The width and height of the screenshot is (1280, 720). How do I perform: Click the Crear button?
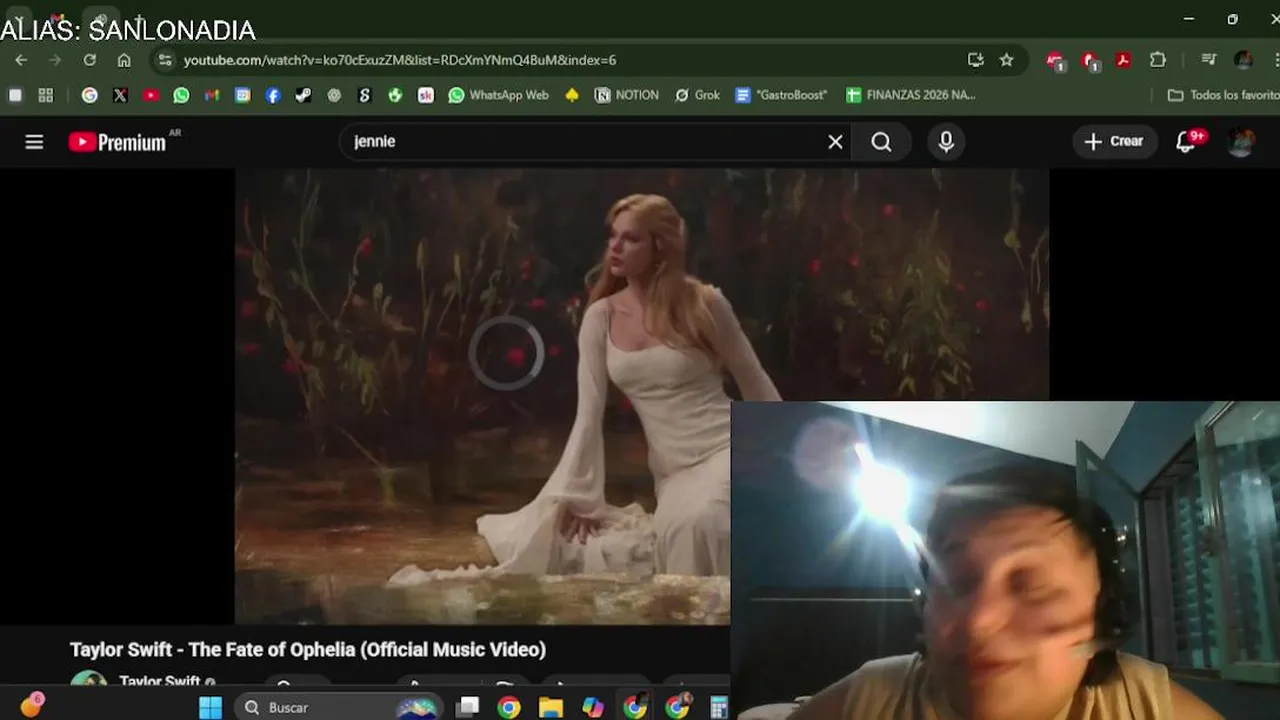(1114, 142)
